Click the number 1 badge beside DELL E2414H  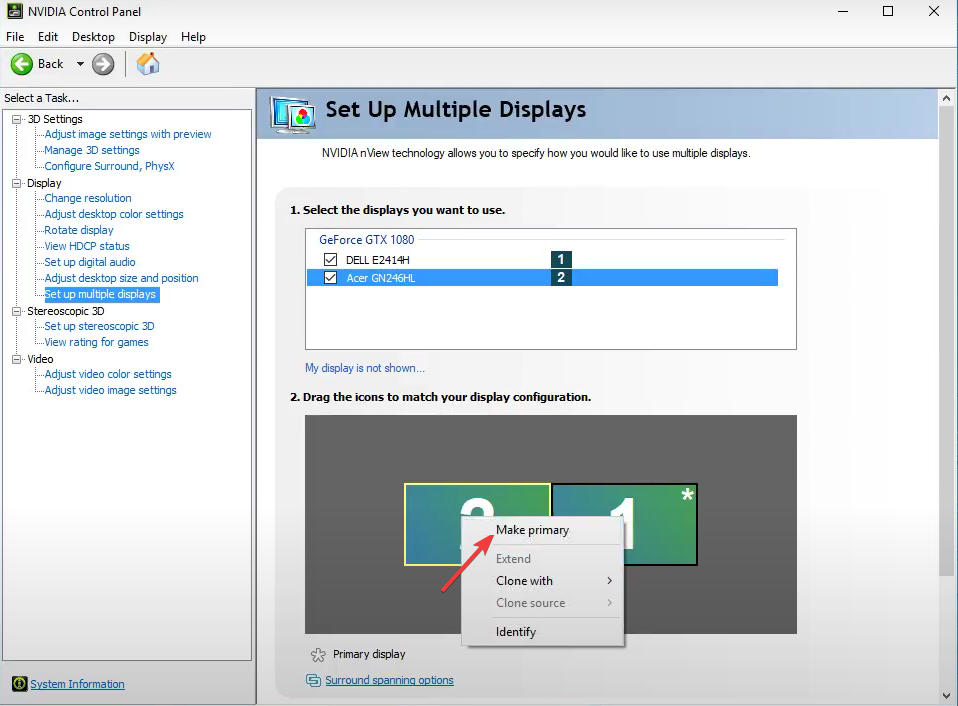tap(561, 260)
